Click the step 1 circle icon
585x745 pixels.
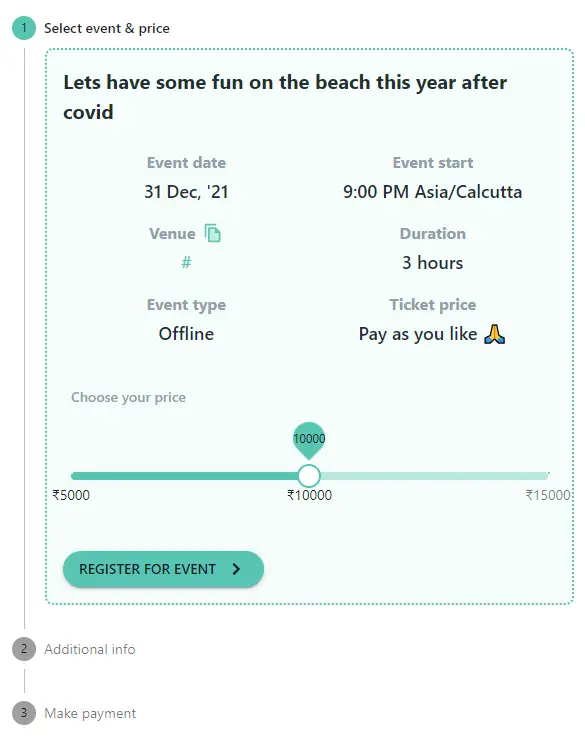[x=24, y=28]
